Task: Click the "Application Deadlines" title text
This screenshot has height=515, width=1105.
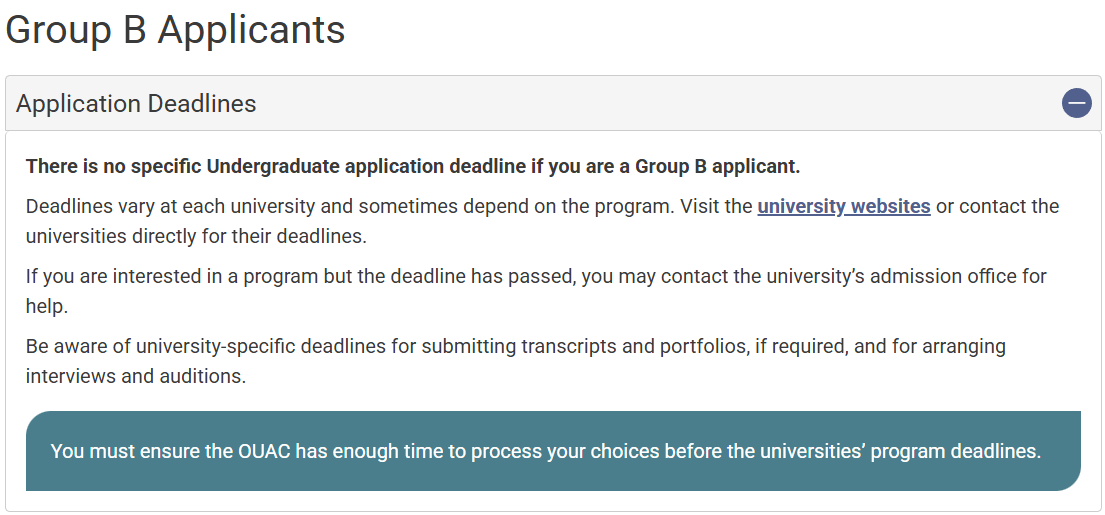Action: click(136, 103)
